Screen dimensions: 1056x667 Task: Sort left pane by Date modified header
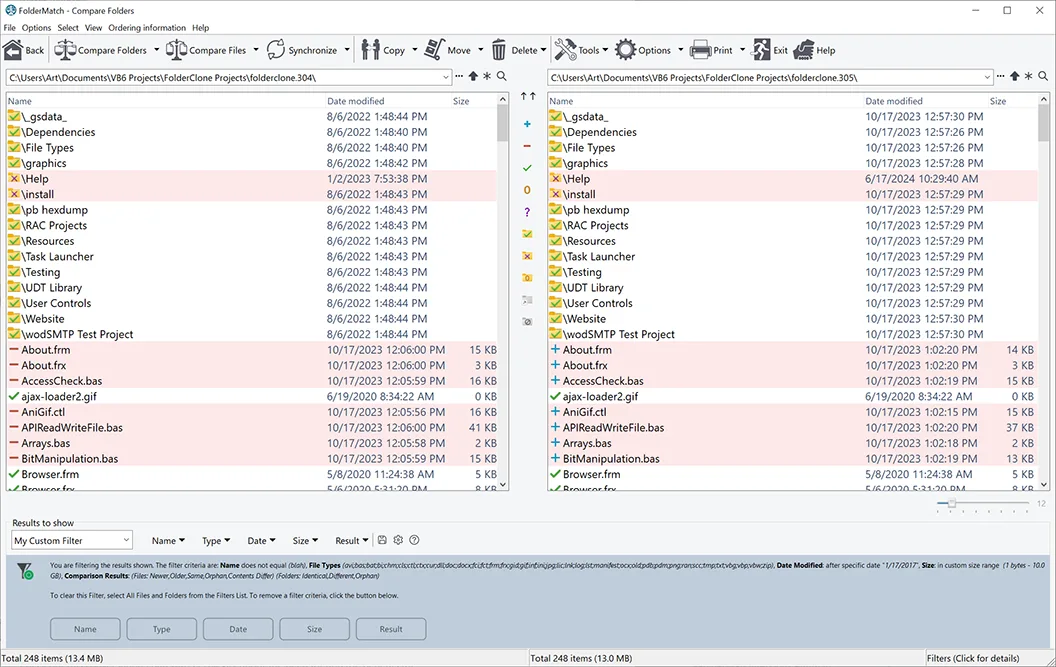(x=356, y=101)
